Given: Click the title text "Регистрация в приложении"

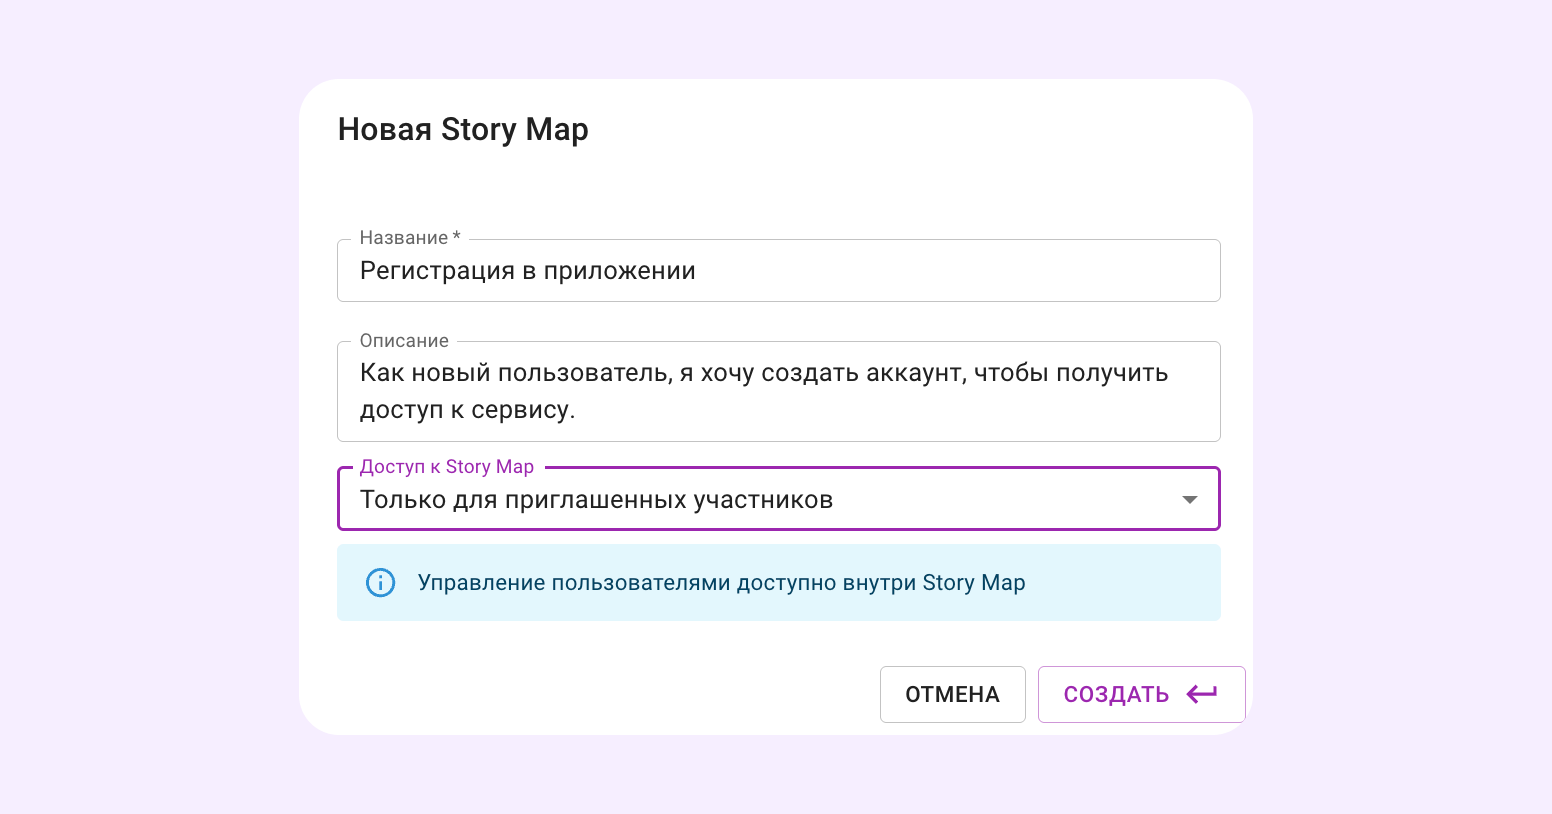Looking at the screenshot, I should (527, 270).
